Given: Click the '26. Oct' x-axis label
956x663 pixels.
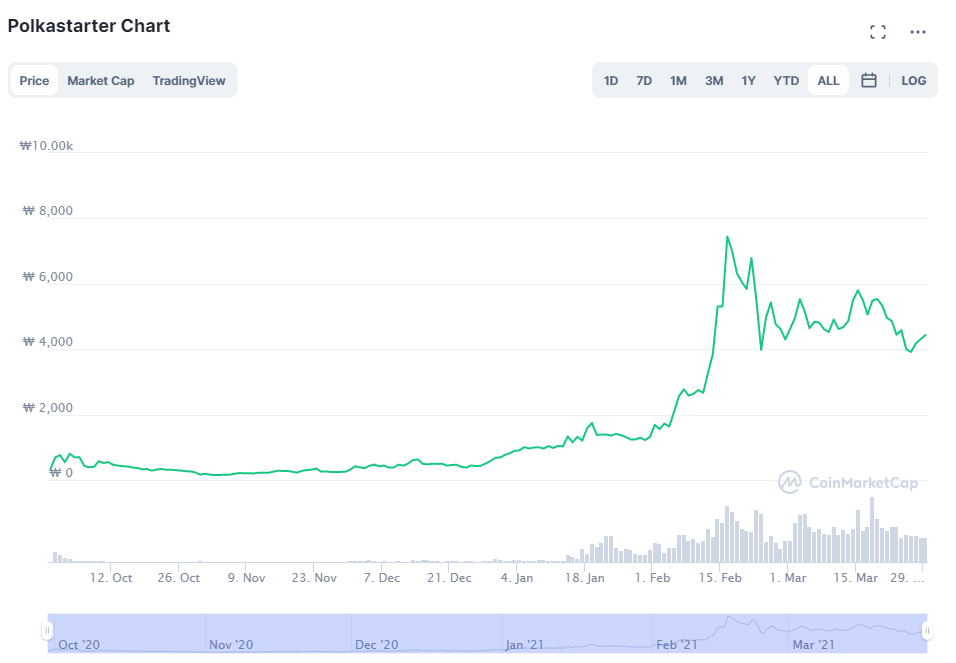Looking at the screenshot, I should point(179,578).
